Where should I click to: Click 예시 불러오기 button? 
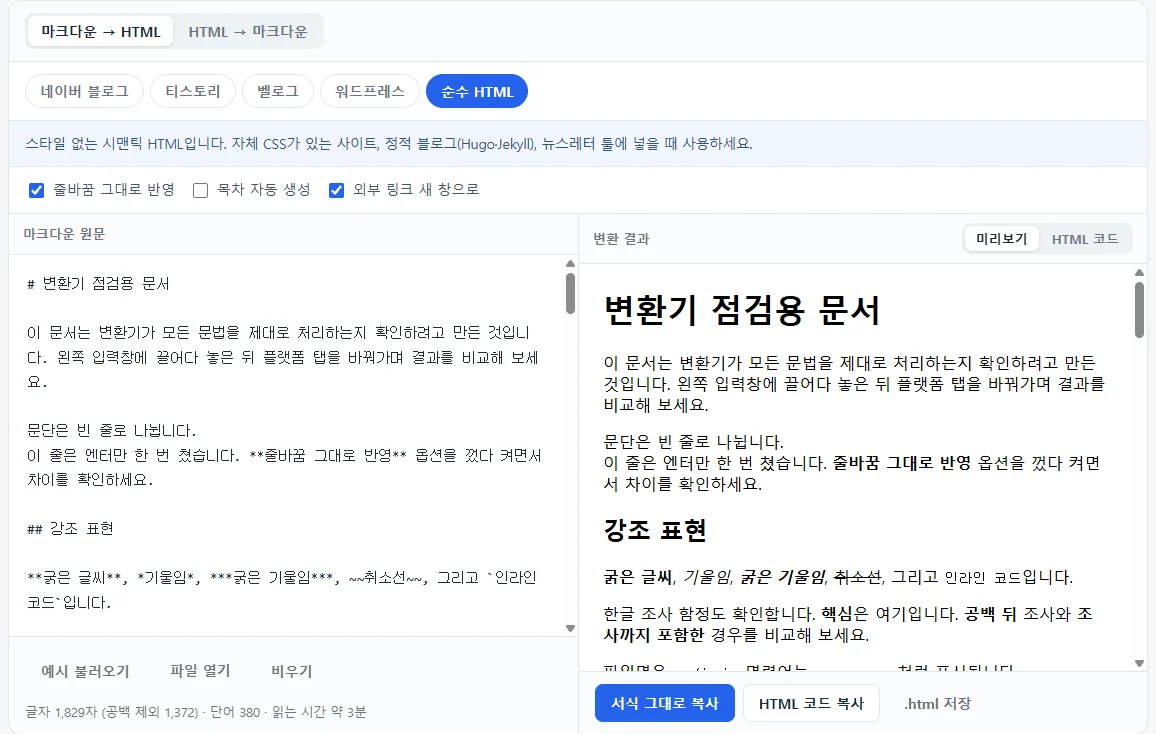[x=86, y=671]
